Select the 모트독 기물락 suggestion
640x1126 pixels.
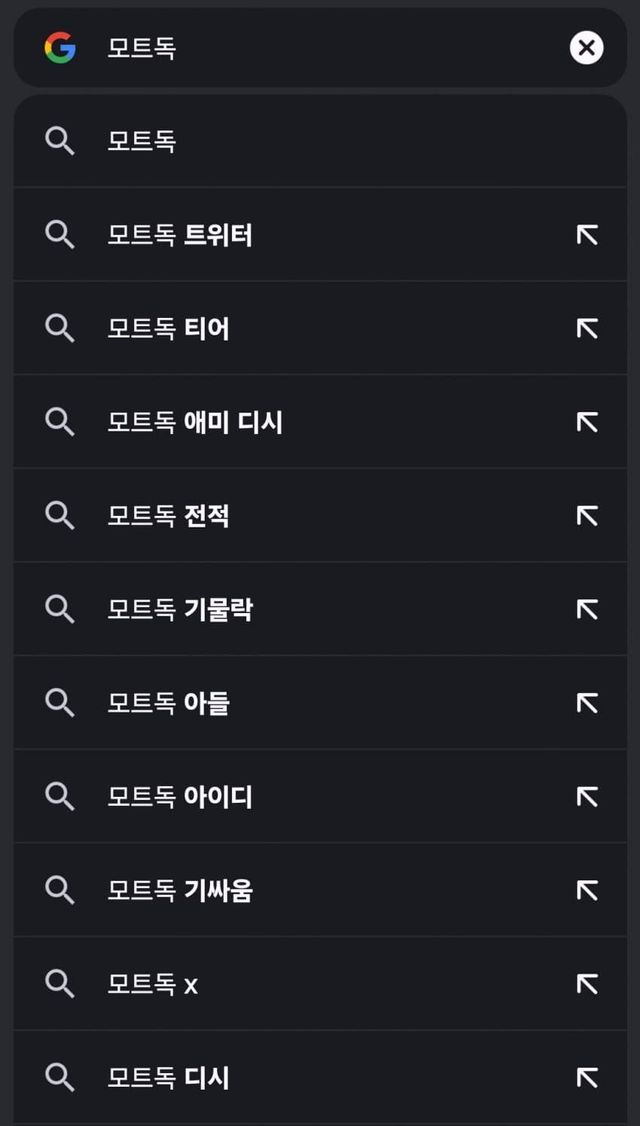click(180, 609)
